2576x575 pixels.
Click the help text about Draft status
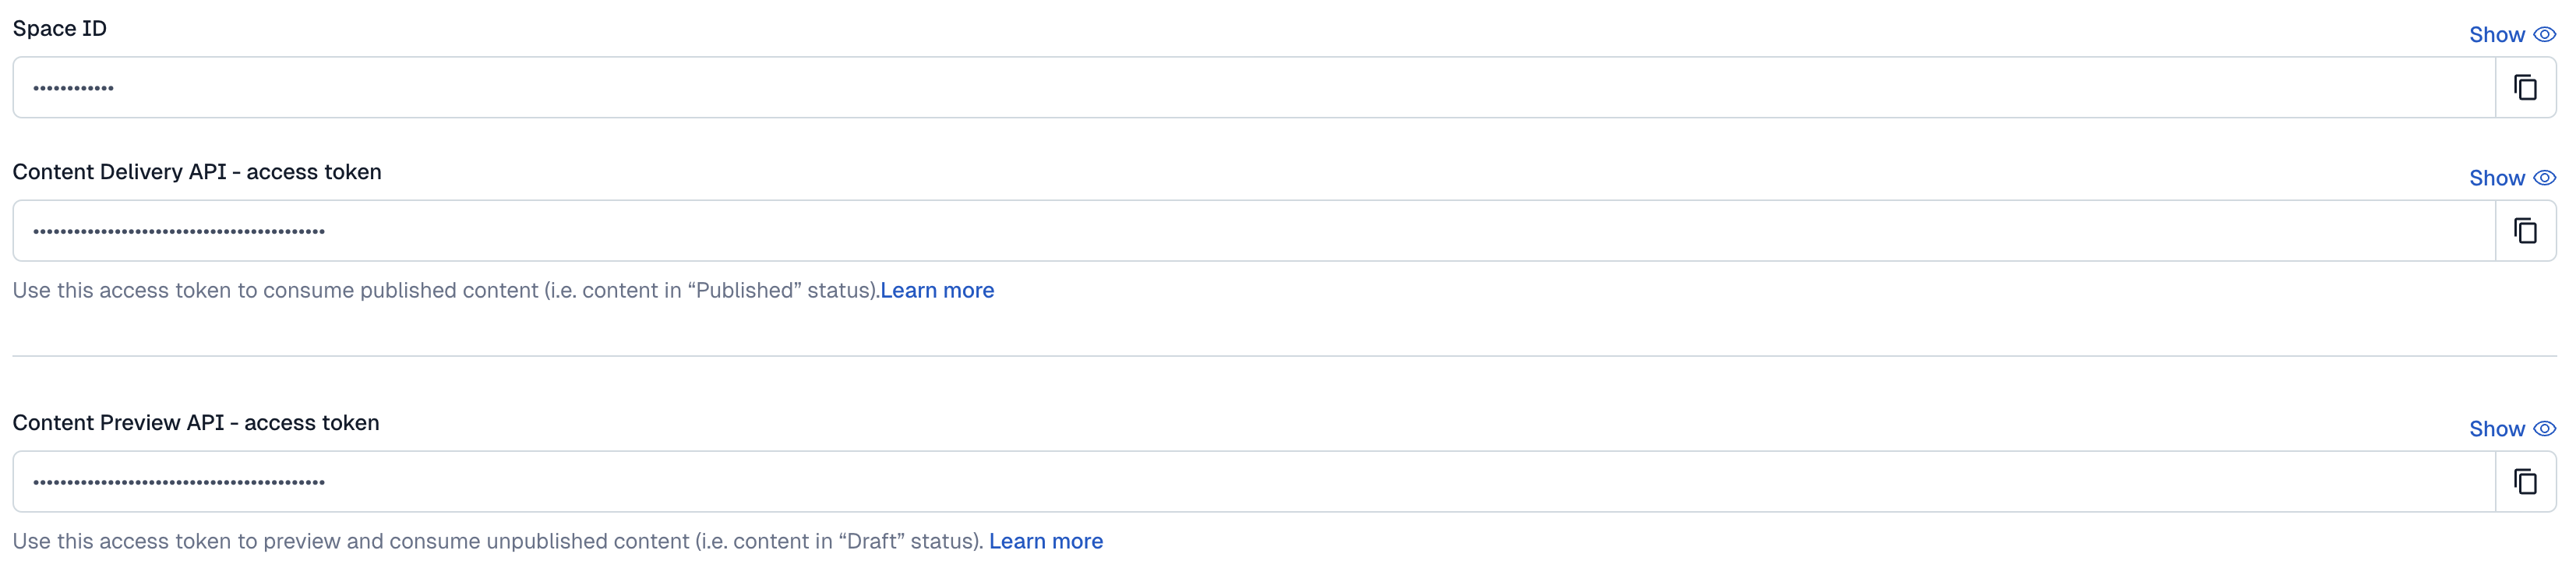click(498, 542)
